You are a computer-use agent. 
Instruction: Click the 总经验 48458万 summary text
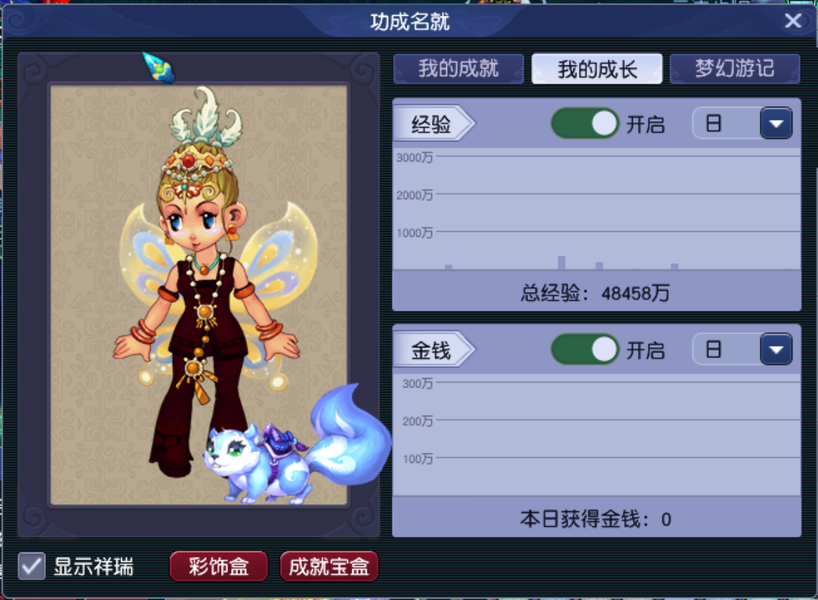pos(595,293)
